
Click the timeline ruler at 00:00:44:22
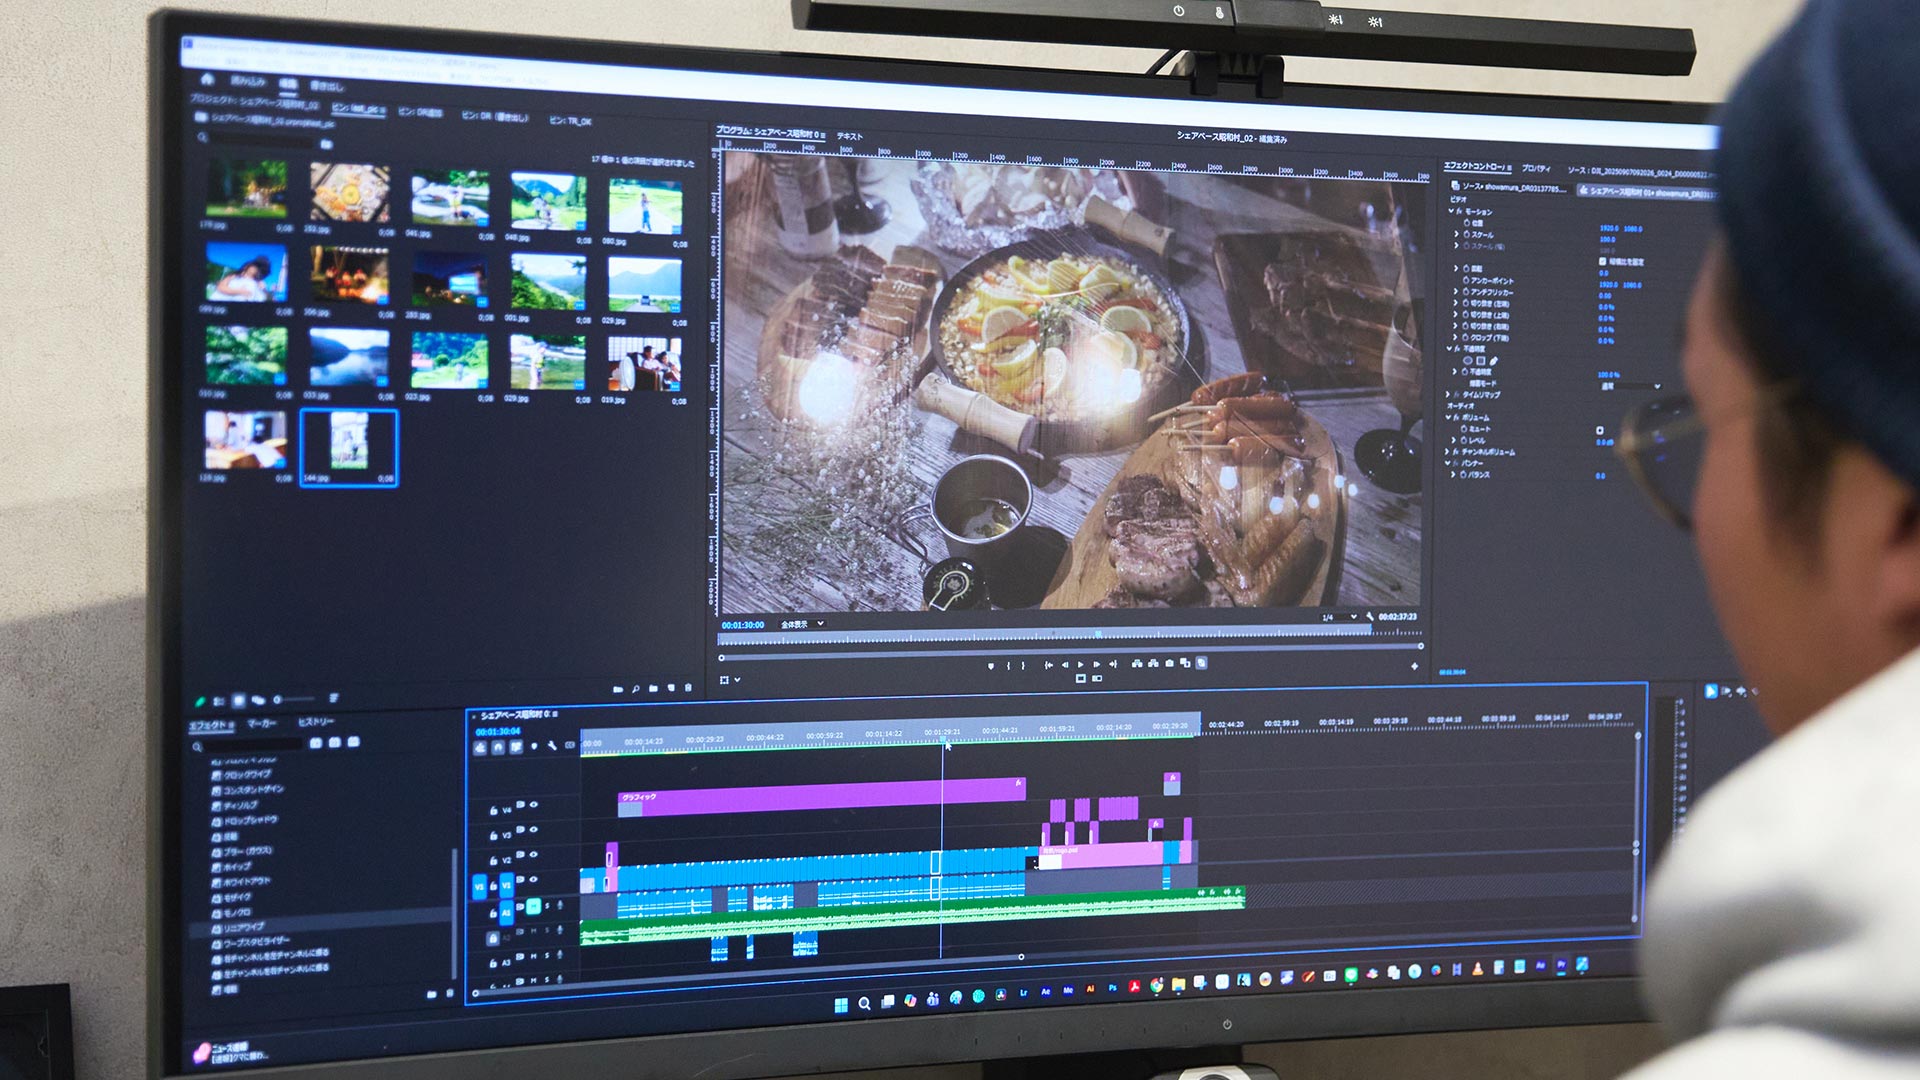coord(765,738)
